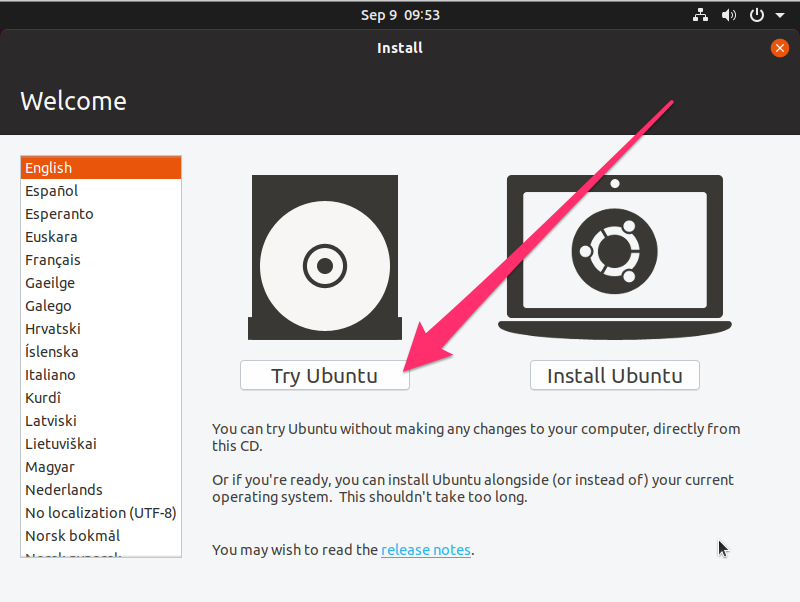Image resolution: width=800 pixels, height=602 pixels.
Task: Select Latviski in the language list
Action: [101, 420]
